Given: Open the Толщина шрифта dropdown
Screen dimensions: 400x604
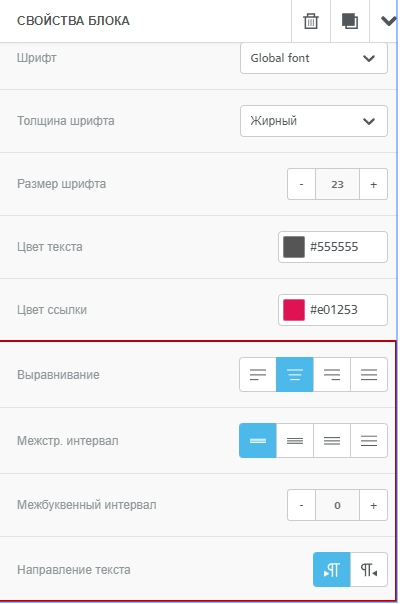Looking at the screenshot, I should click(x=314, y=121).
